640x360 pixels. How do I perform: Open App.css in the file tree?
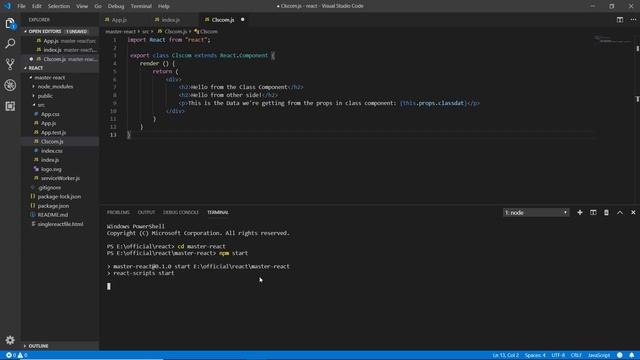50,114
